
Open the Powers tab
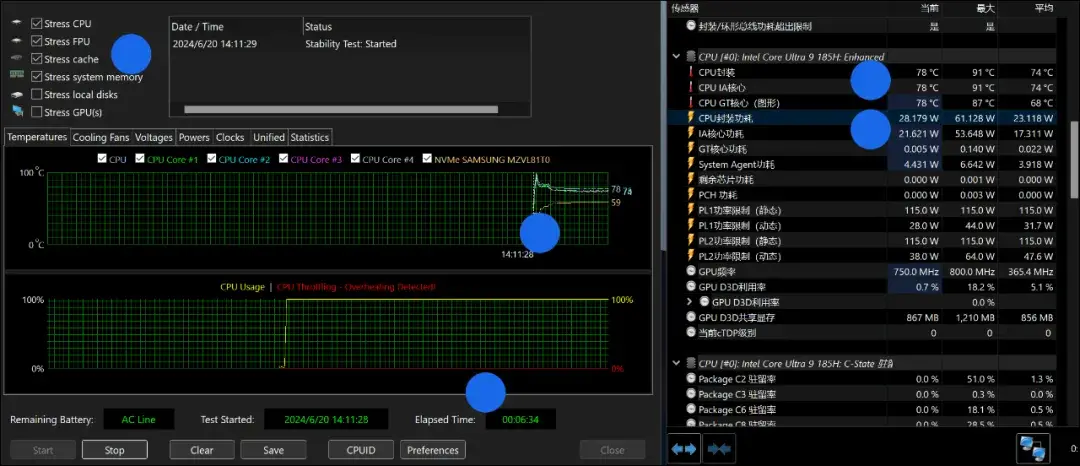pos(194,138)
